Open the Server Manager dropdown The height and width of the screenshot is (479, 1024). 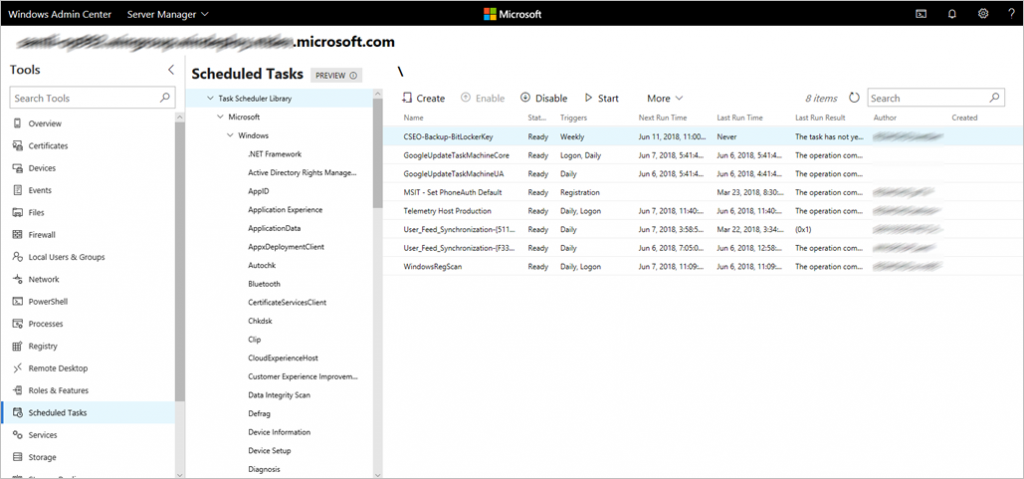168,14
